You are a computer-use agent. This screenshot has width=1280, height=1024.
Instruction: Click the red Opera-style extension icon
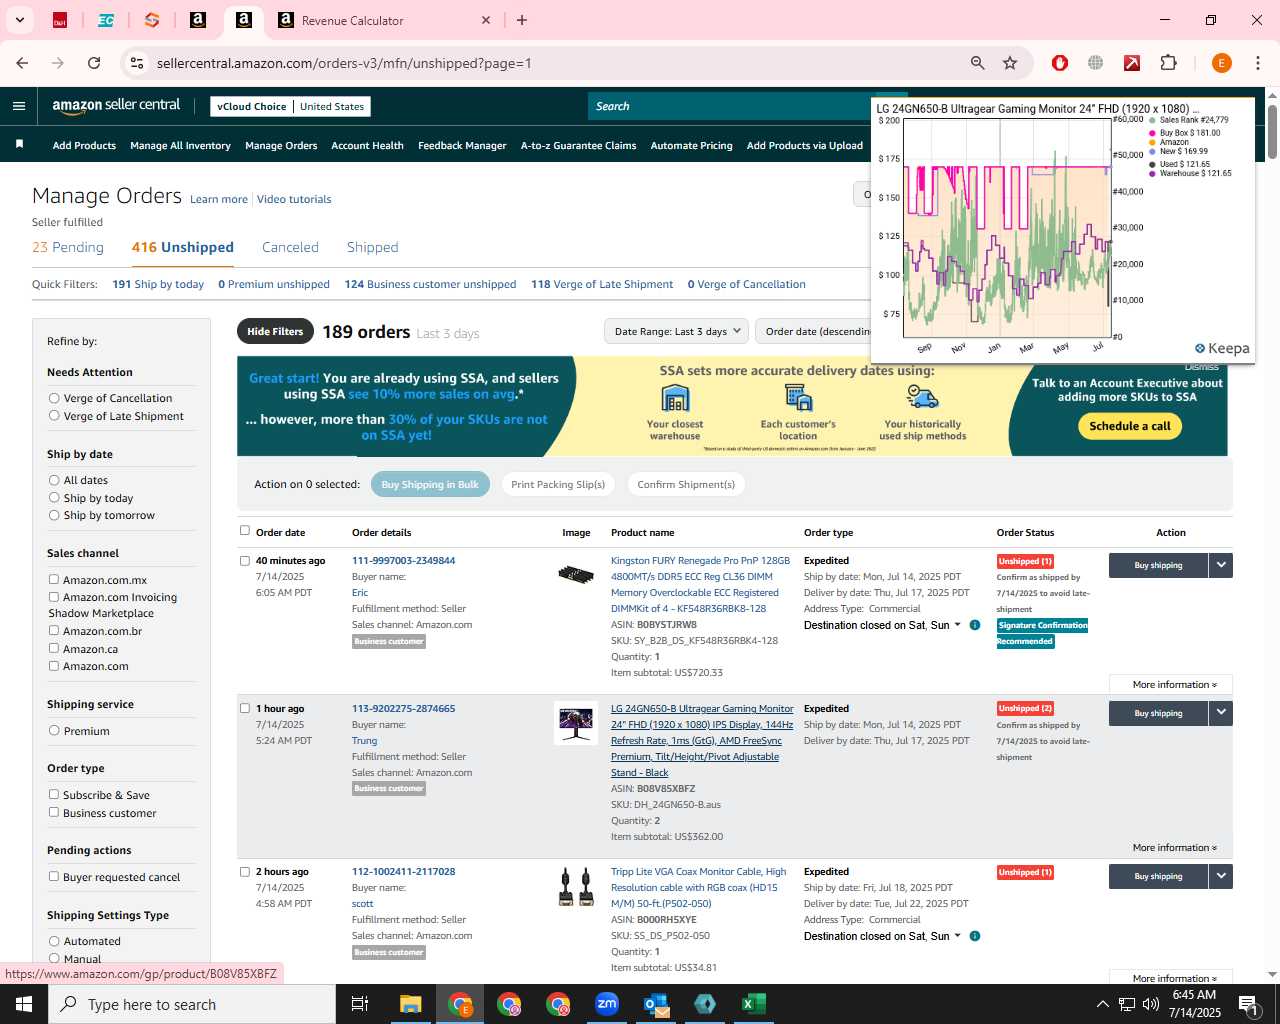(1060, 63)
